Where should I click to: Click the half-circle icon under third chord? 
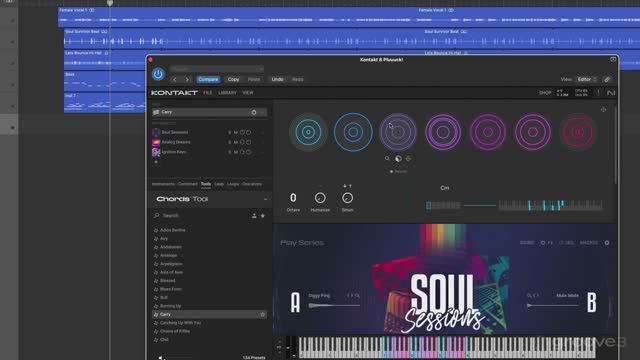[398, 159]
